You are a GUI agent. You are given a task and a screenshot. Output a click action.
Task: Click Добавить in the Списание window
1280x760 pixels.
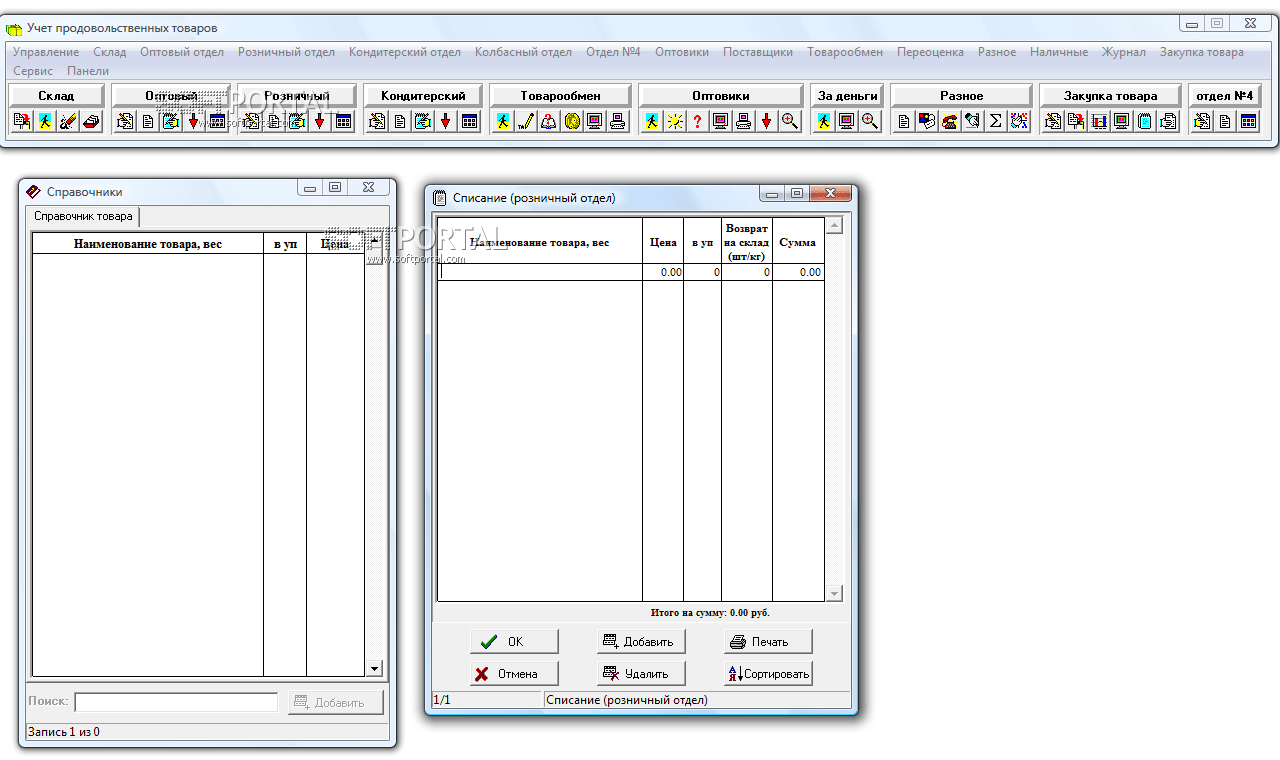(641, 642)
